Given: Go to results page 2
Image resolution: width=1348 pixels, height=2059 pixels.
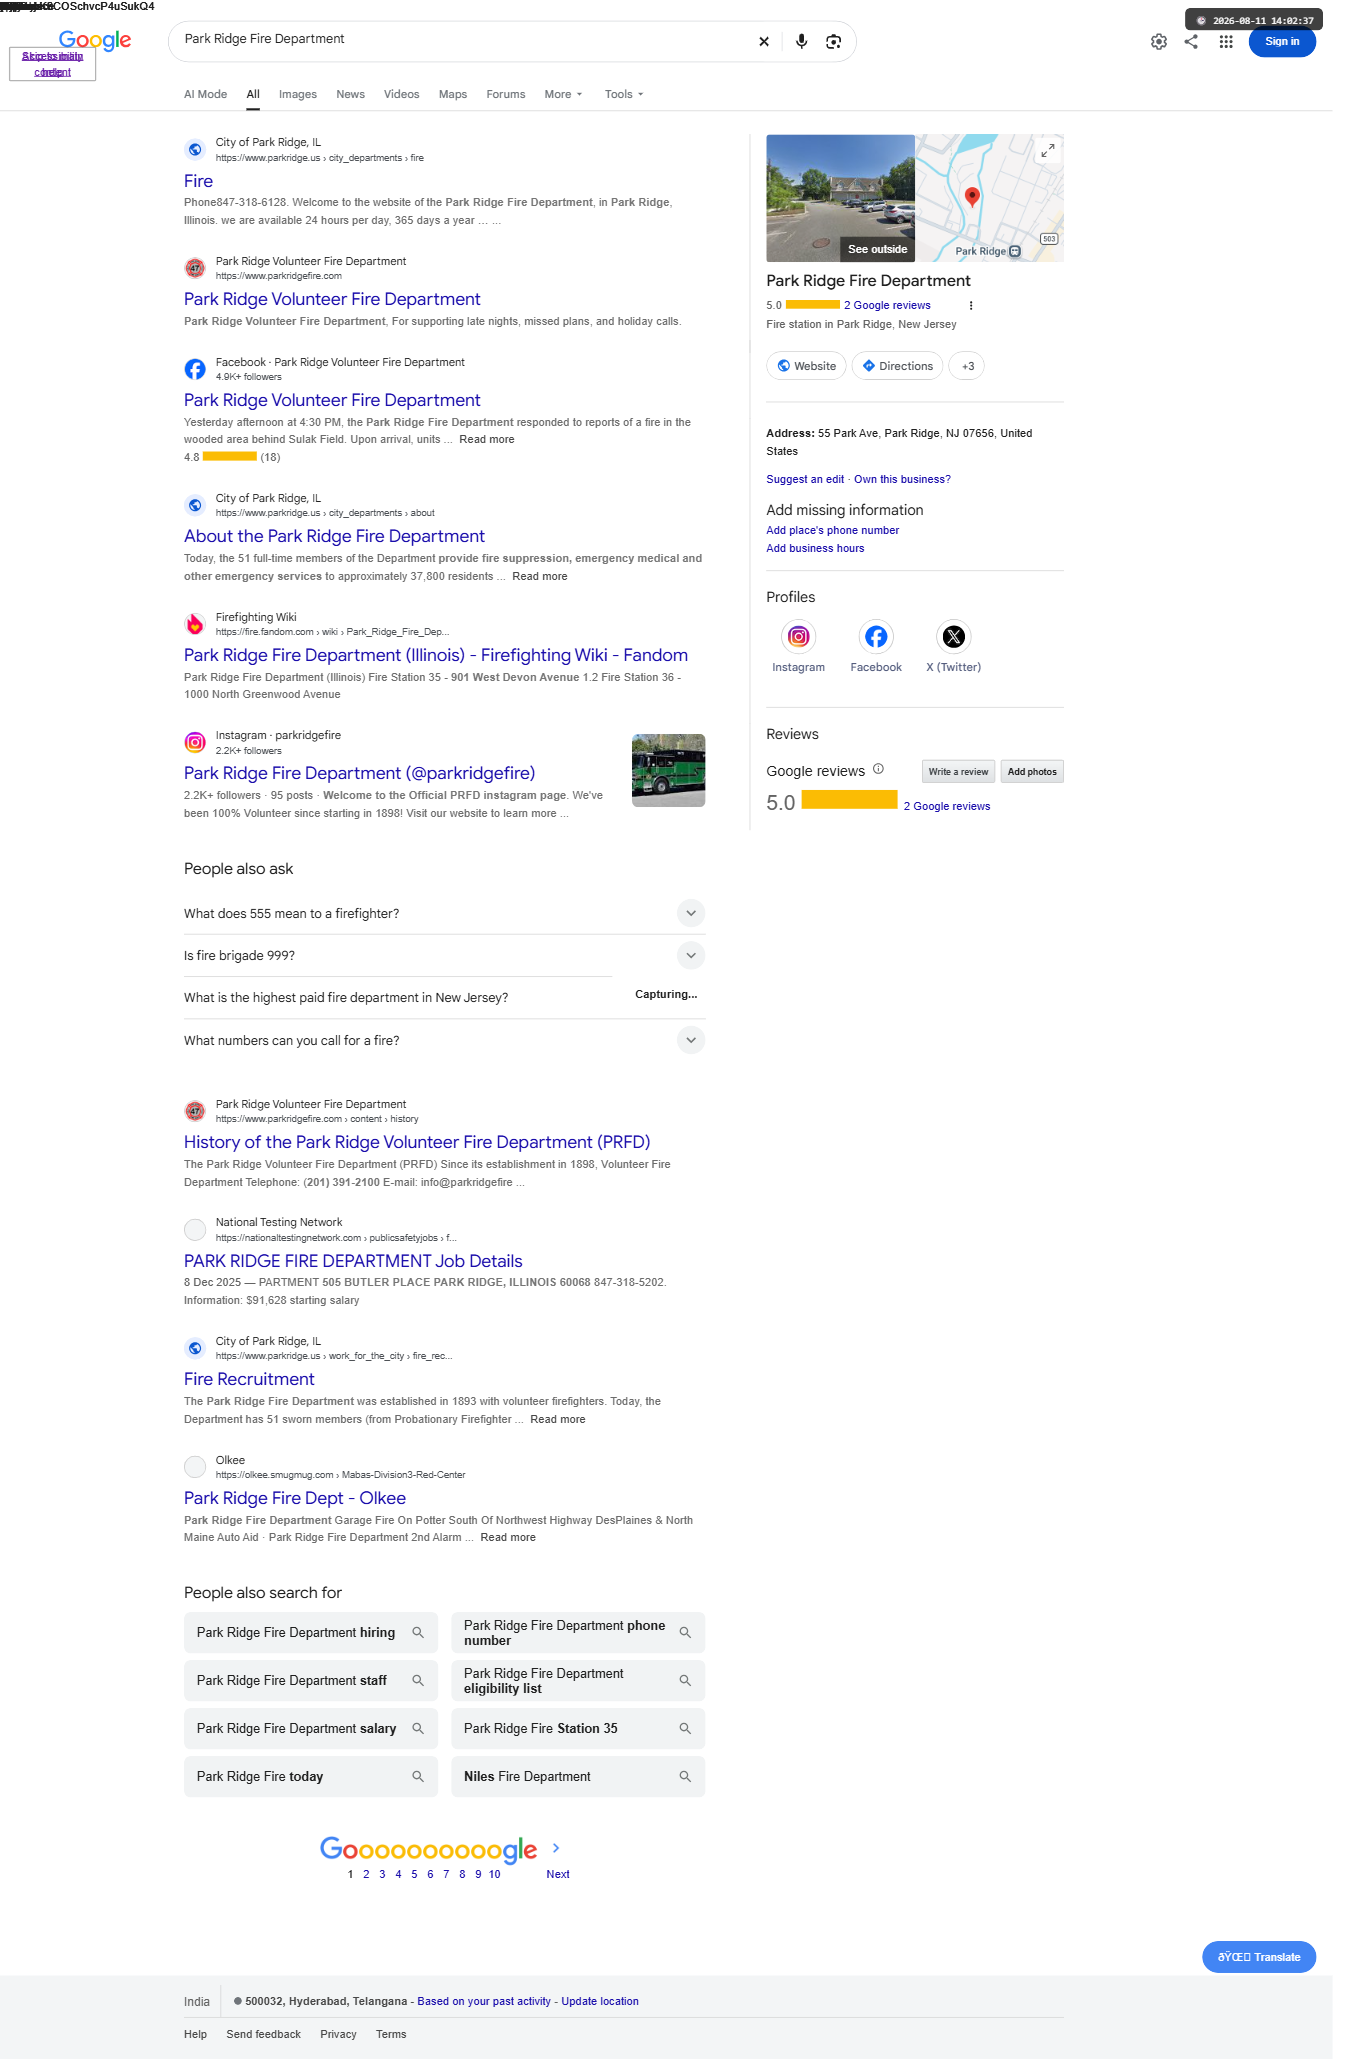Looking at the screenshot, I should click(x=366, y=1875).
